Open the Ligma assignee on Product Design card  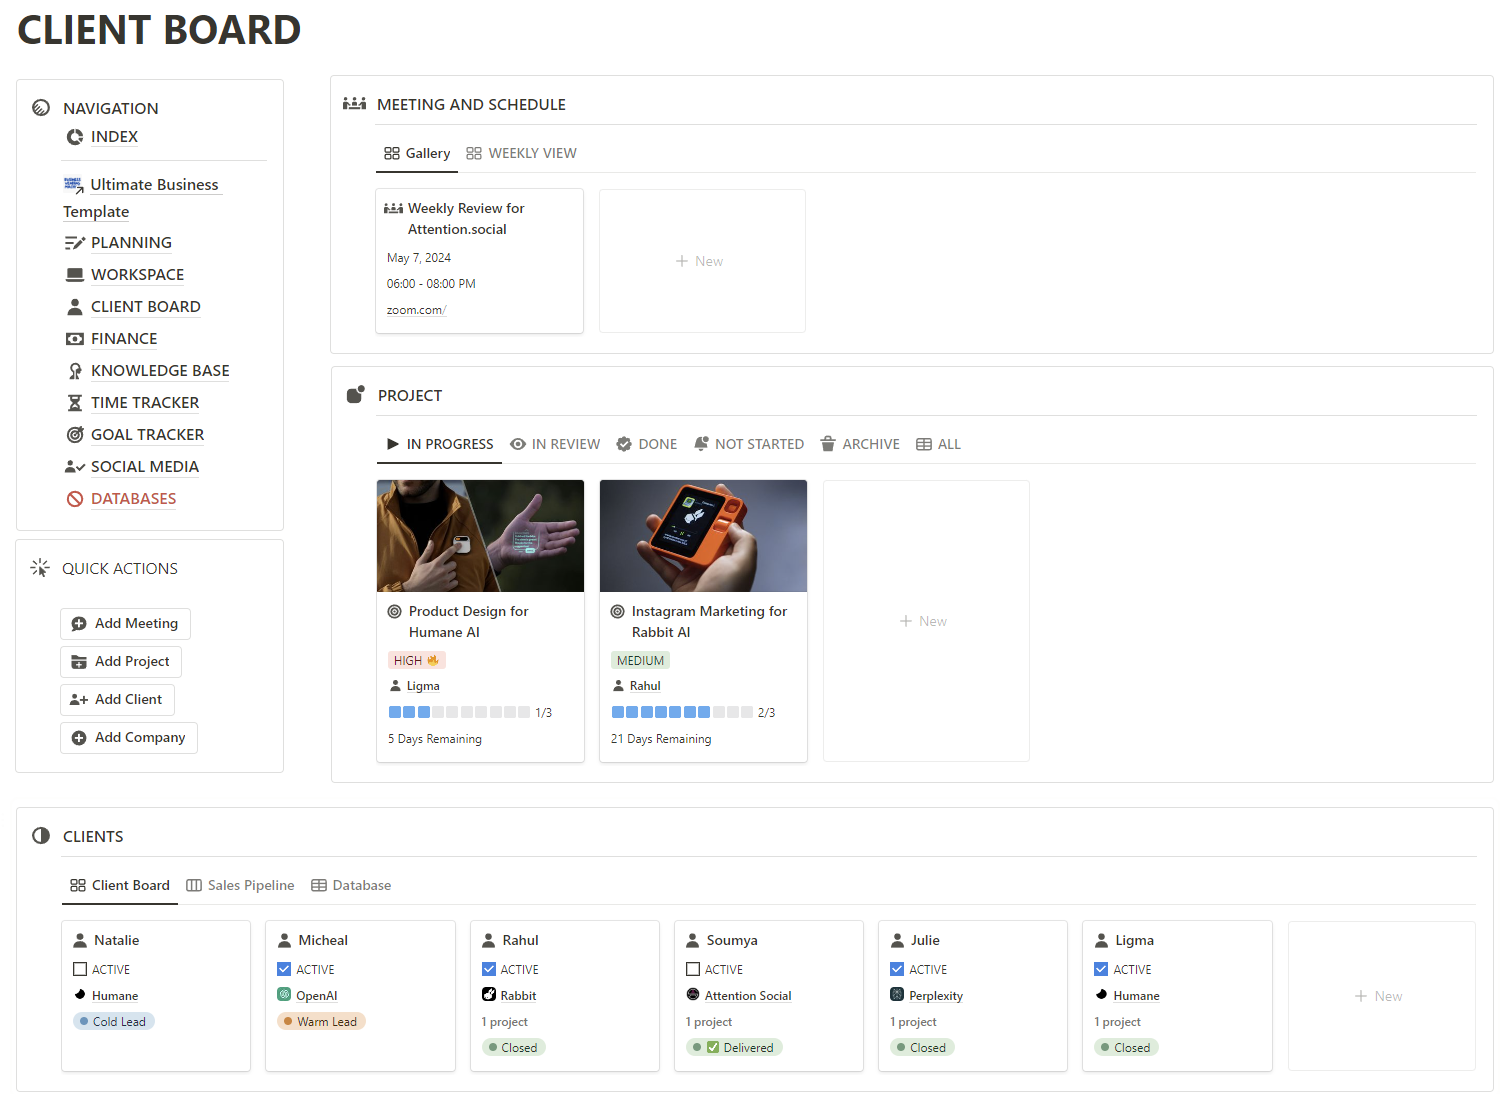[x=415, y=686]
